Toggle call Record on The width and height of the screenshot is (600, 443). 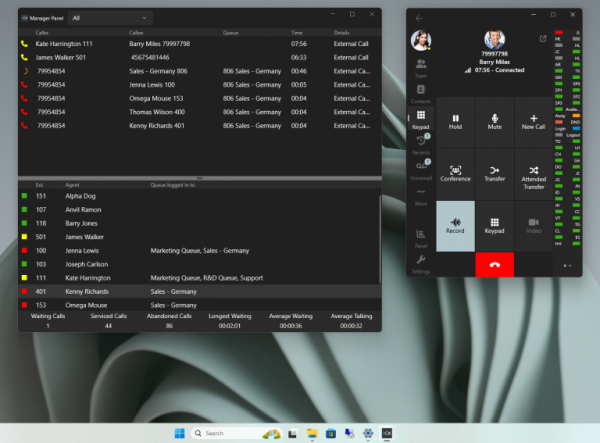click(x=455, y=226)
